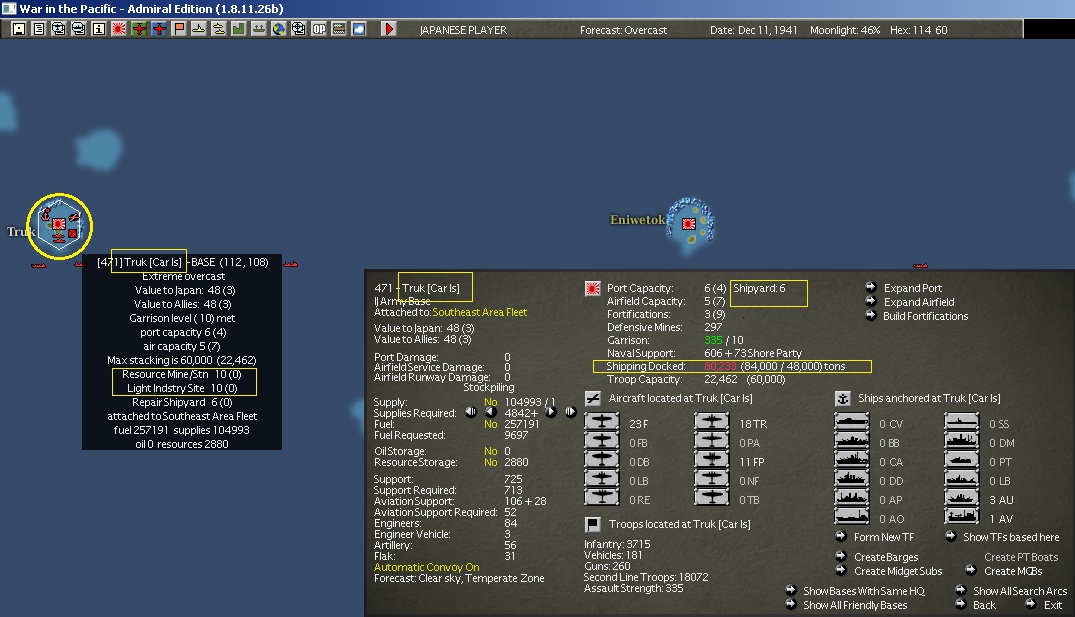Click the 'Repair Shipyard 6 (0)' tooltip line
Image resolution: width=1075 pixels, height=617 pixels.
182,402
